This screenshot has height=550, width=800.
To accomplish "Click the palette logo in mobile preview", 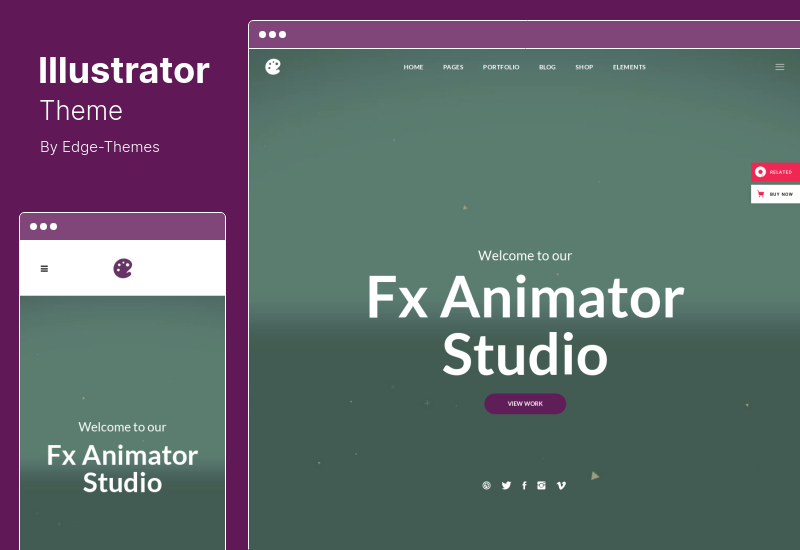I will (123, 268).
